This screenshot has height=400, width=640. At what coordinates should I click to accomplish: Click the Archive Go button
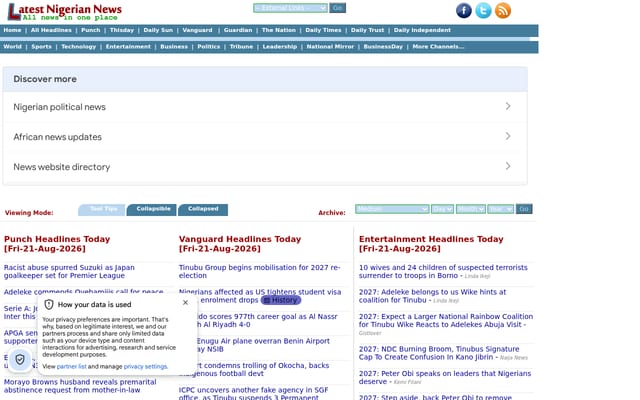tap(524, 209)
